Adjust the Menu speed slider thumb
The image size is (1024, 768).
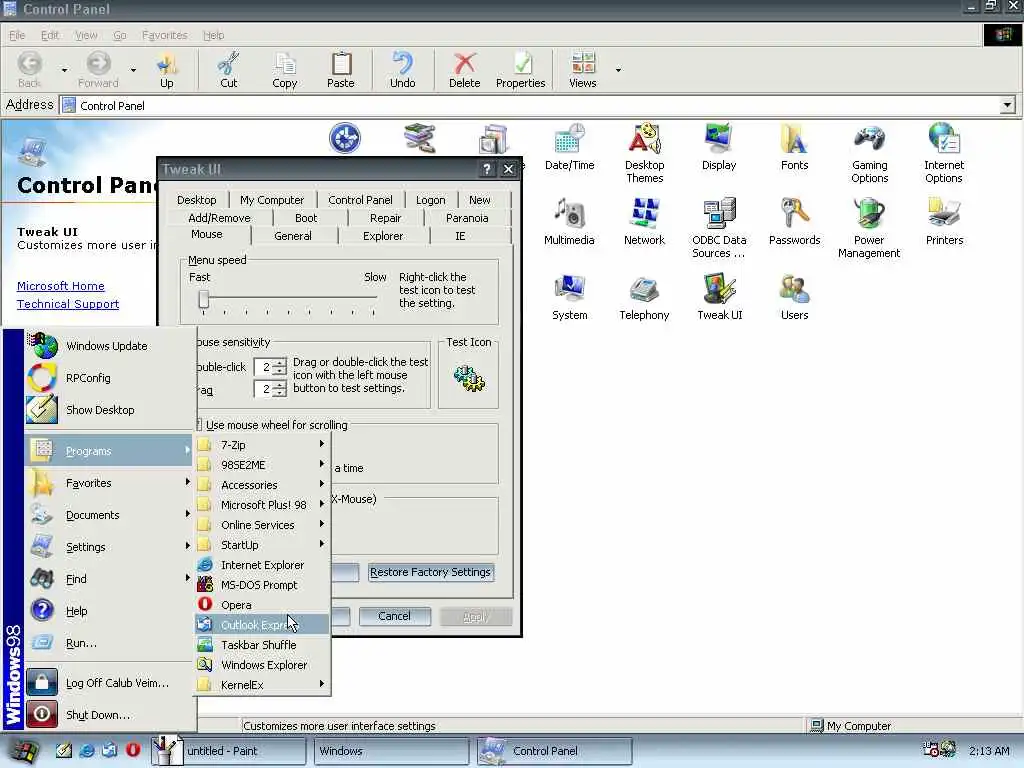204,299
